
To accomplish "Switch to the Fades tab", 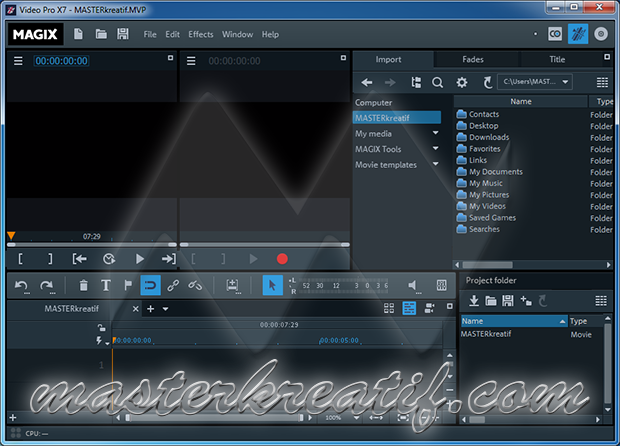I will (x=473, y=59).
